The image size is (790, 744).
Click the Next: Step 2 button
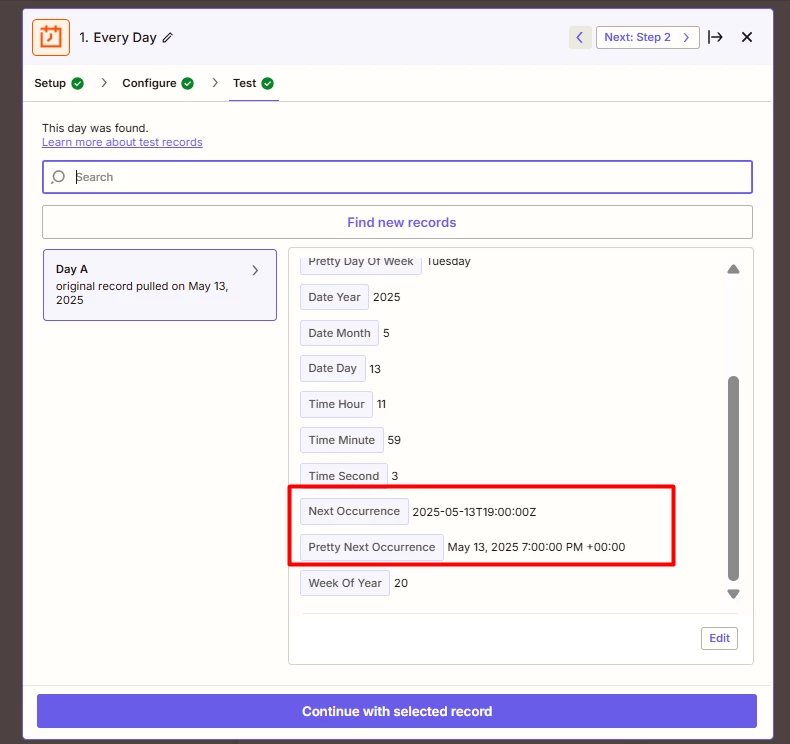click(647, 37)
